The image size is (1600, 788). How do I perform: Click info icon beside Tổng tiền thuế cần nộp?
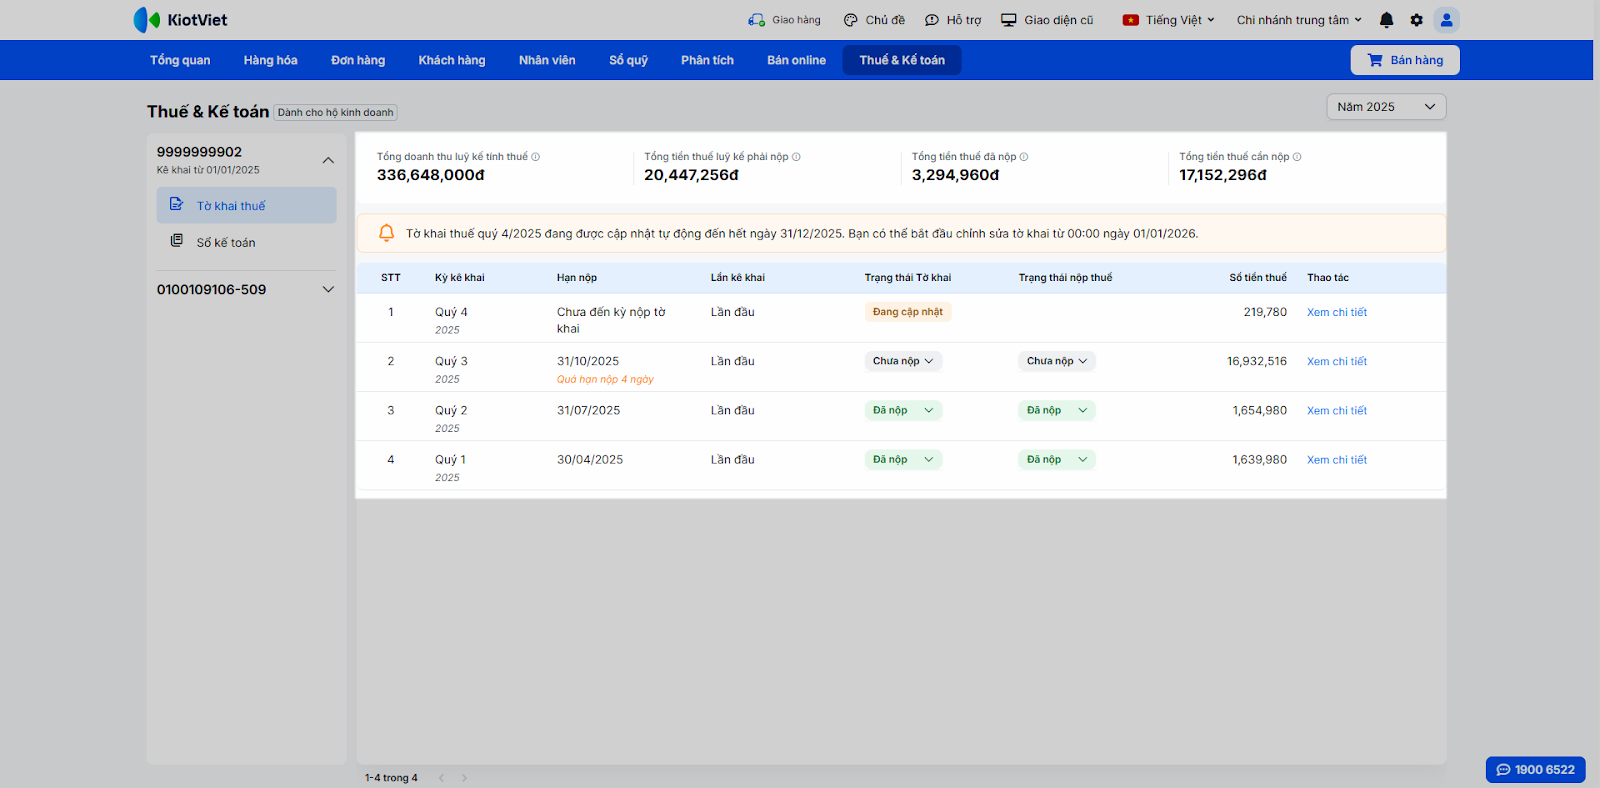tap(1297, 157)
